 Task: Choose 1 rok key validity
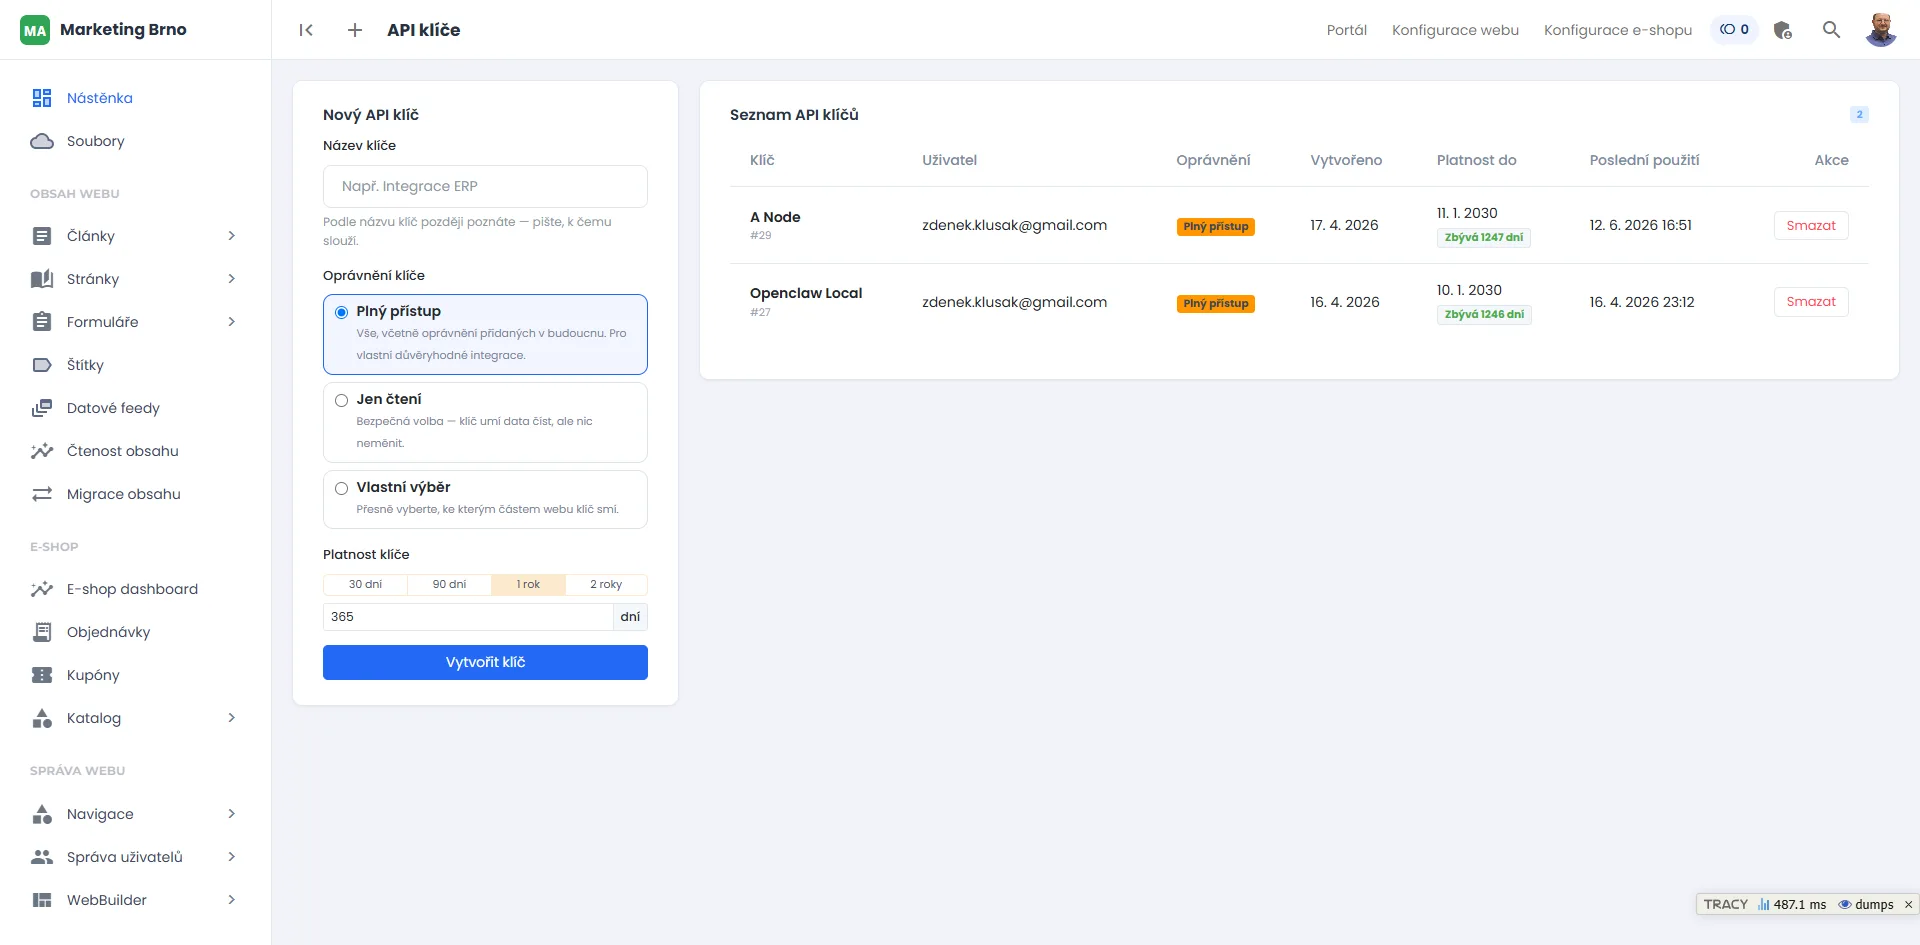point(528,584)
